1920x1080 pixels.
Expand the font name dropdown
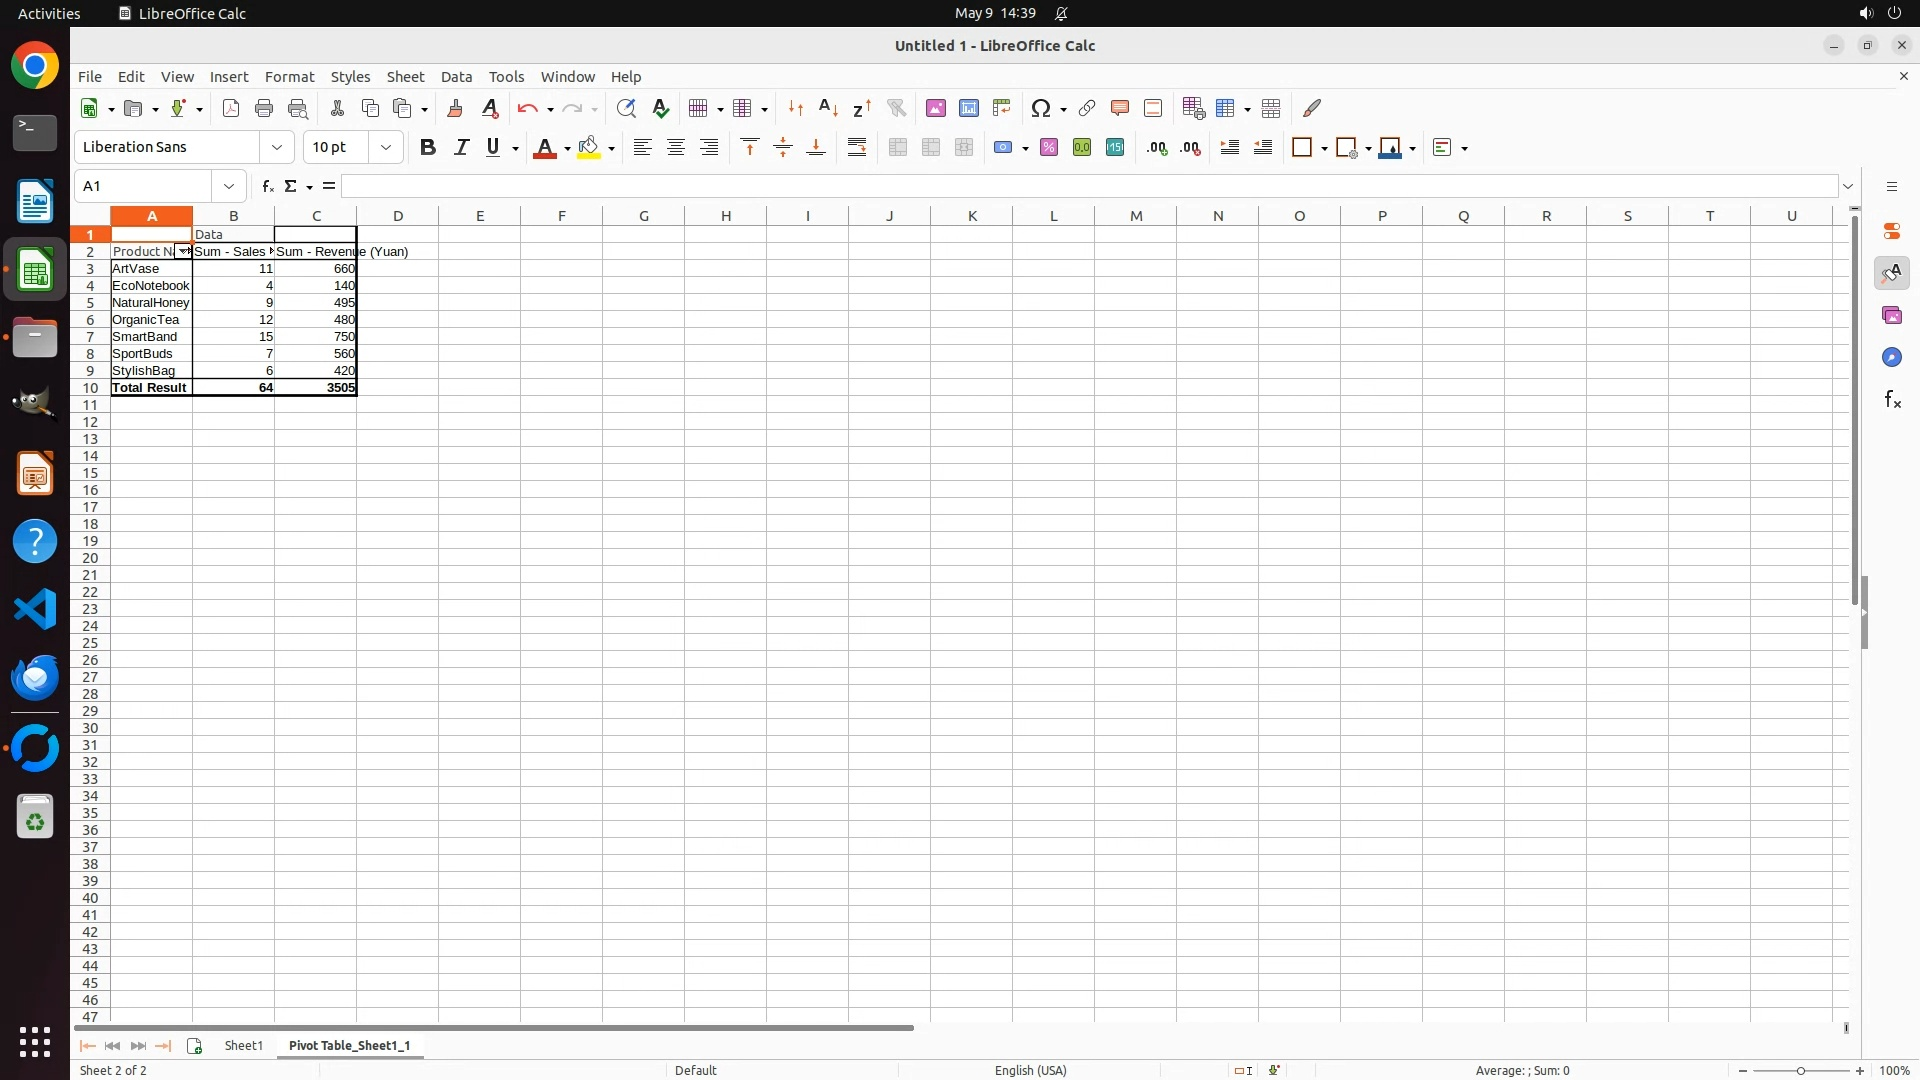click(x=277, y=148)
